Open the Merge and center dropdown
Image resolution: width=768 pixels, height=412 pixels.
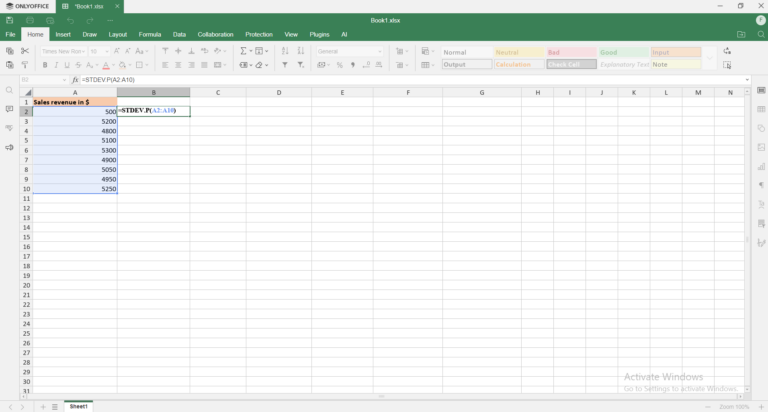tap(225, 65)
